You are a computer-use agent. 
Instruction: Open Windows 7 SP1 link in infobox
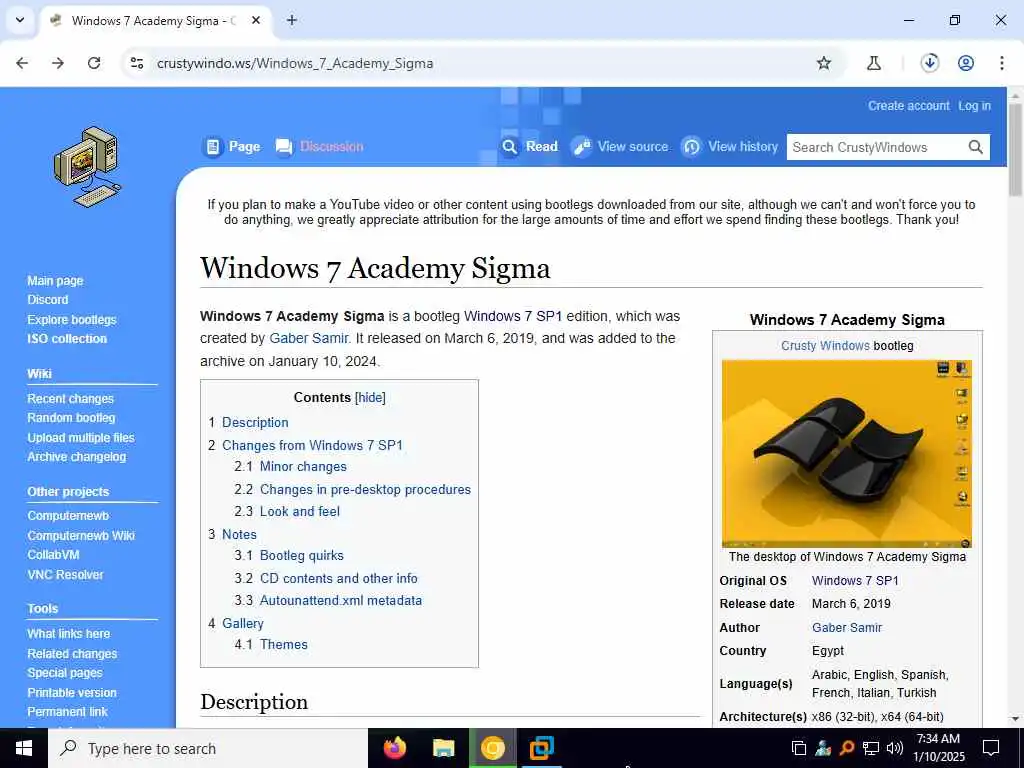point(855,581)
